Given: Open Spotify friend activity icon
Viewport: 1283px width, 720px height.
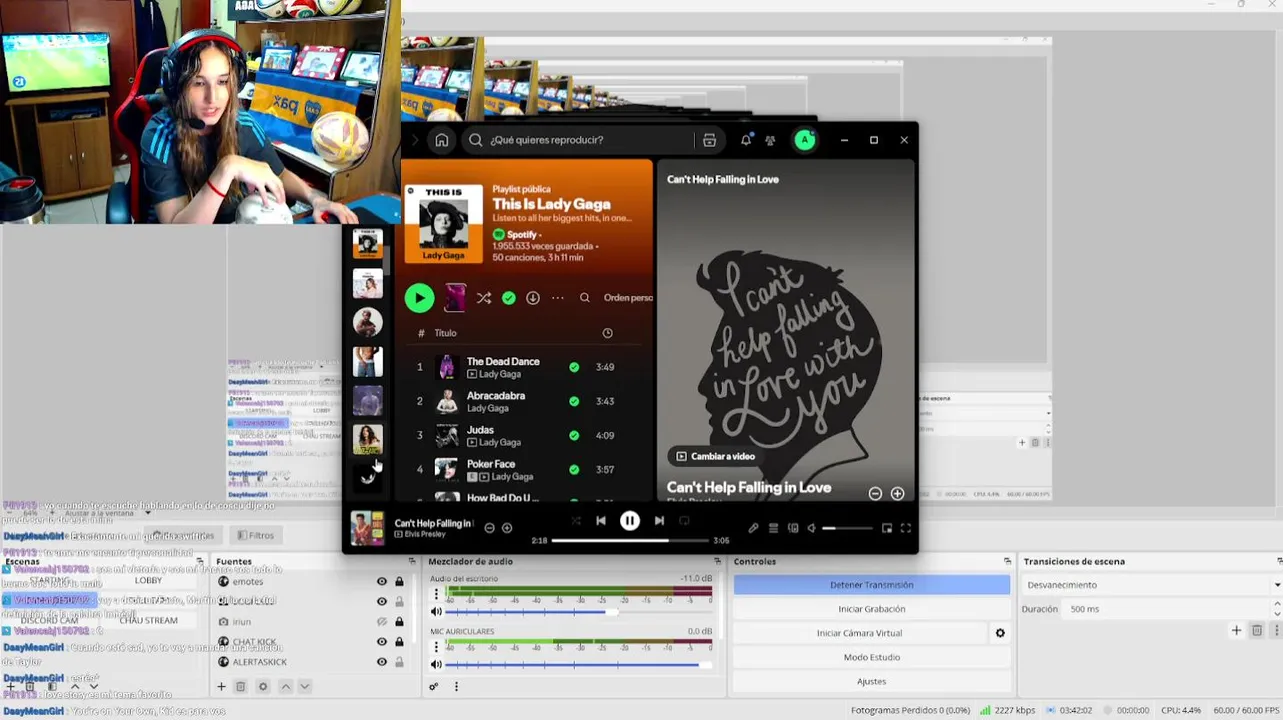Looking at the screenshot, I should point(770,140).
